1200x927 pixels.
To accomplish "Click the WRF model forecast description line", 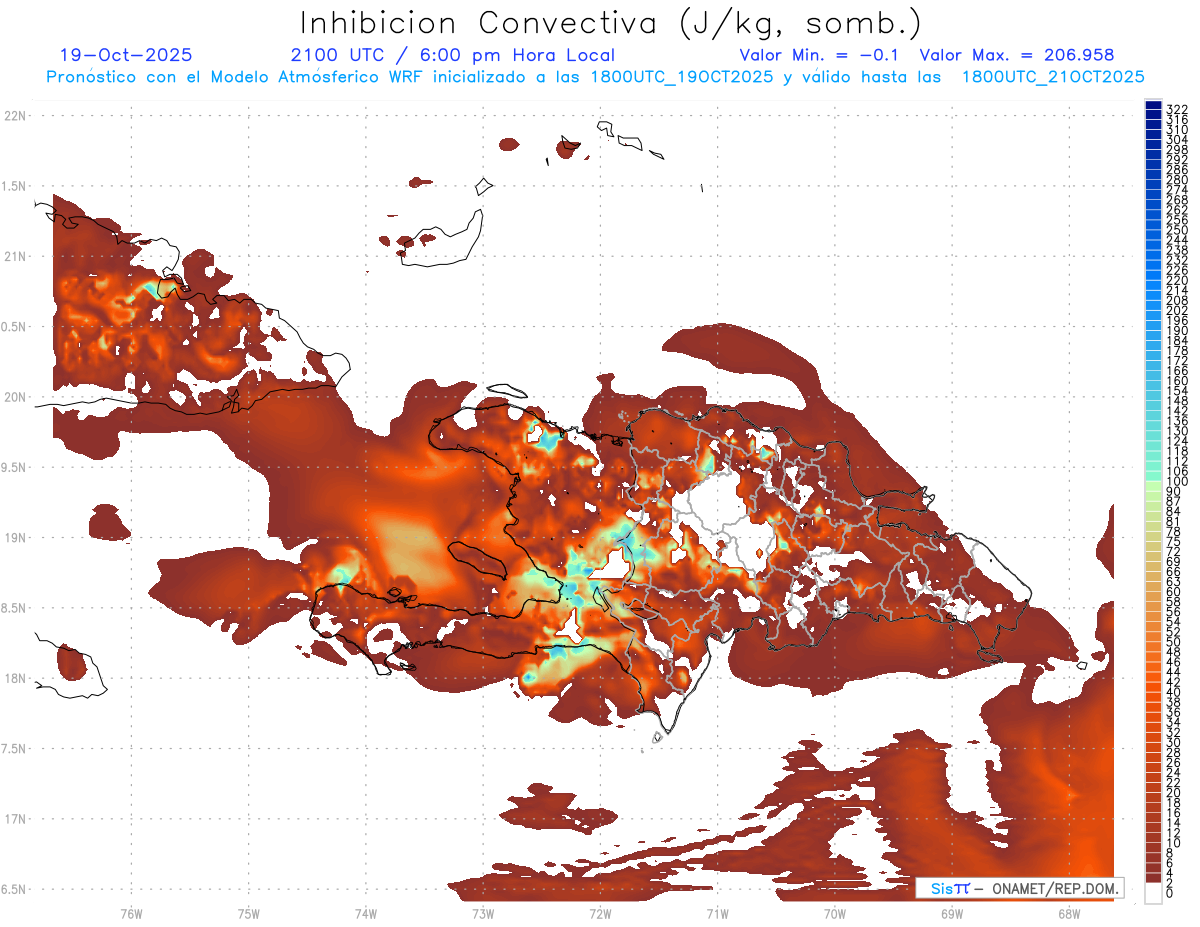I will pyautogui.click(x=595, y=76).
